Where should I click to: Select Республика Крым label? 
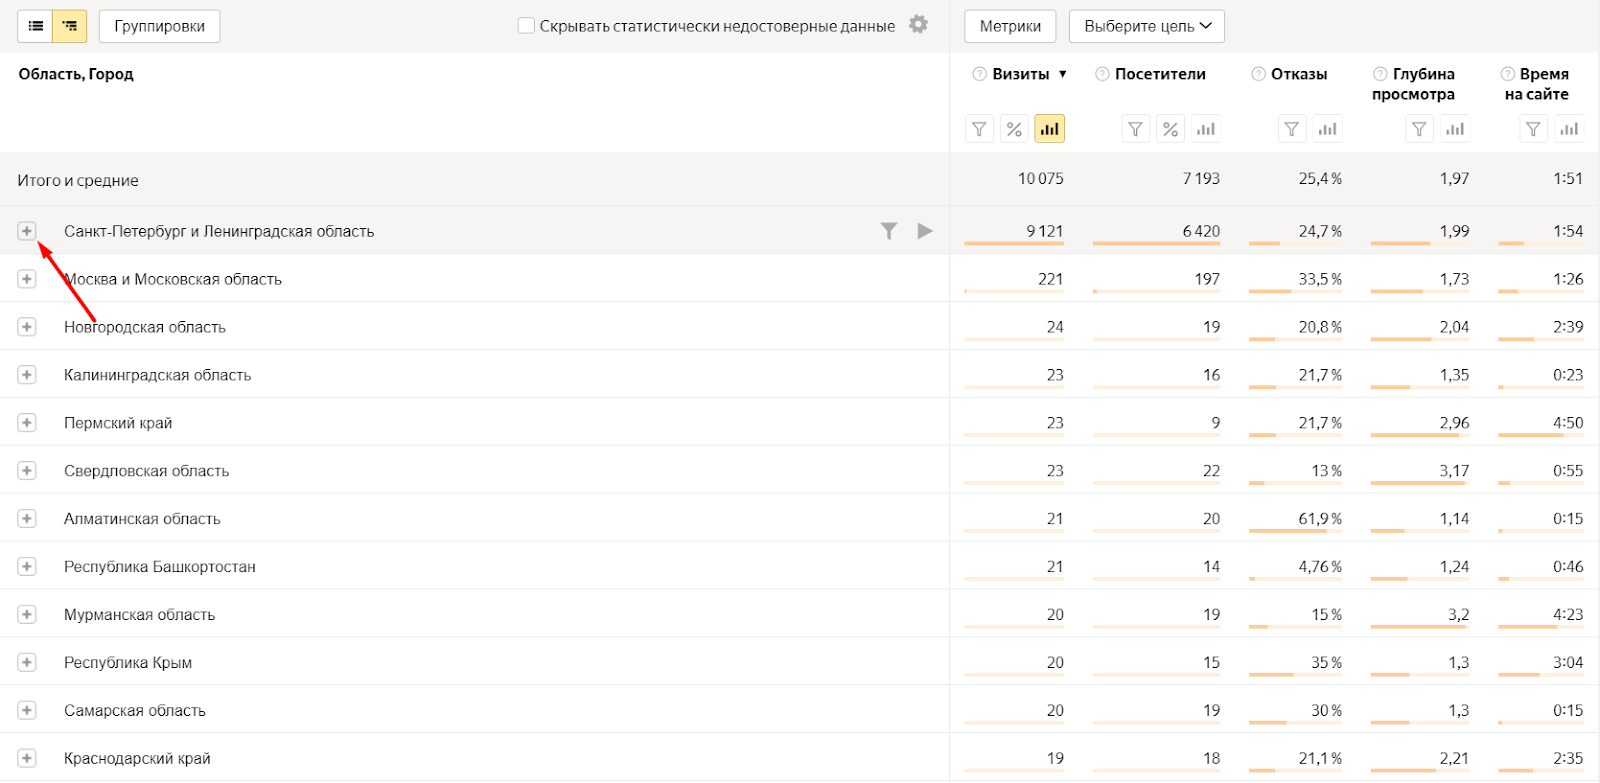point(128,663)
